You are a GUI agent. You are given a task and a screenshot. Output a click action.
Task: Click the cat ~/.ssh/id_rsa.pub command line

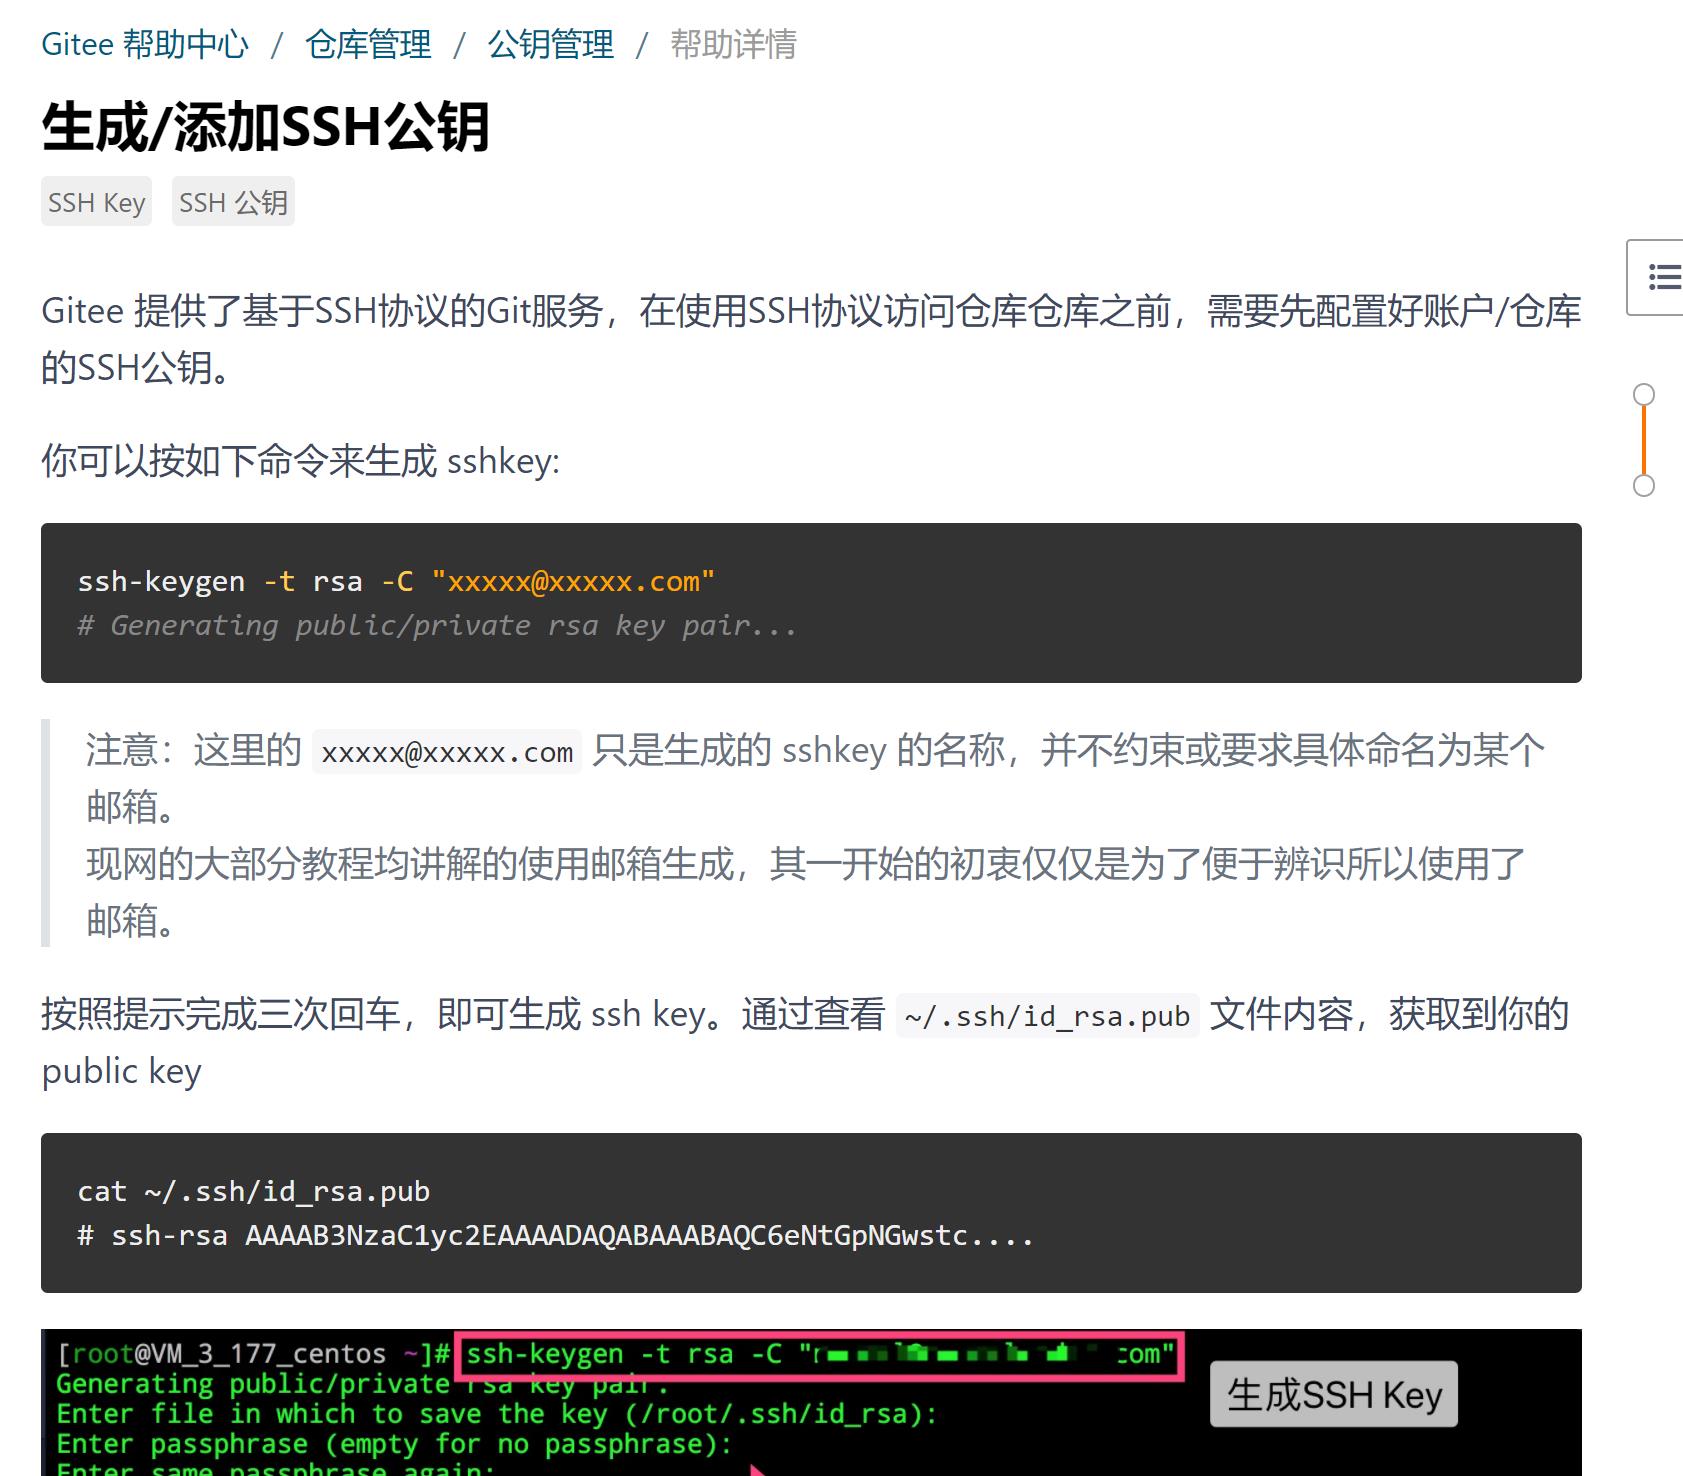click(x=254, y=1192)
